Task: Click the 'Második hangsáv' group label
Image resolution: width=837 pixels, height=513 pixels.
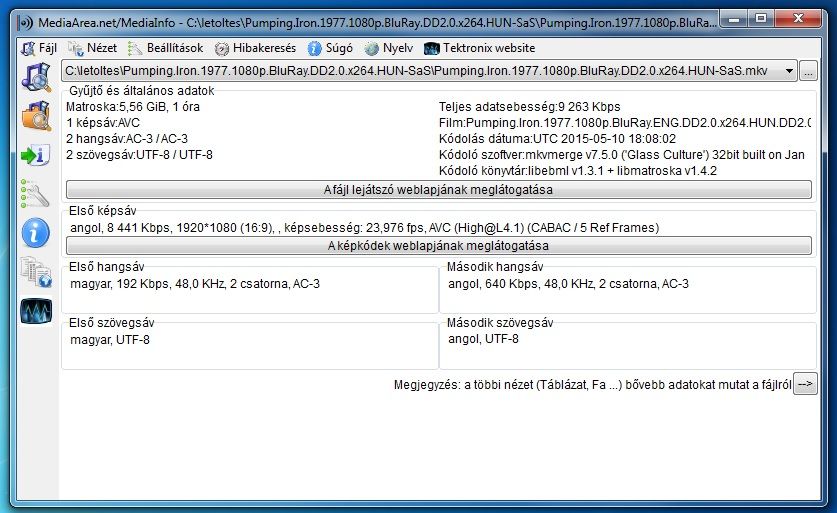Action: [x=495, y=267]
